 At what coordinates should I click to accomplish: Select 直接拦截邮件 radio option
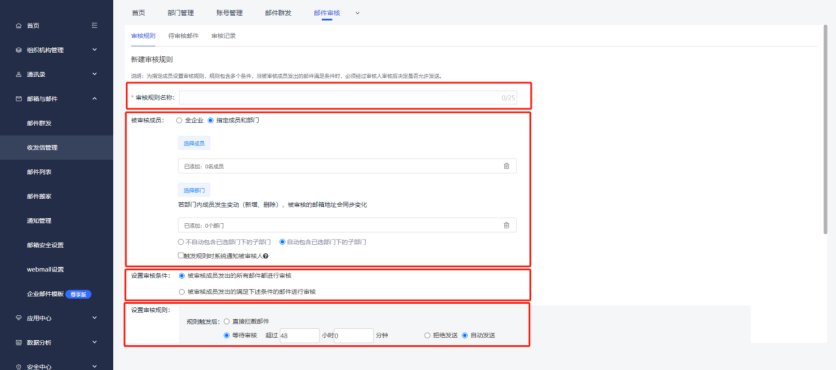tap(227, 321)
